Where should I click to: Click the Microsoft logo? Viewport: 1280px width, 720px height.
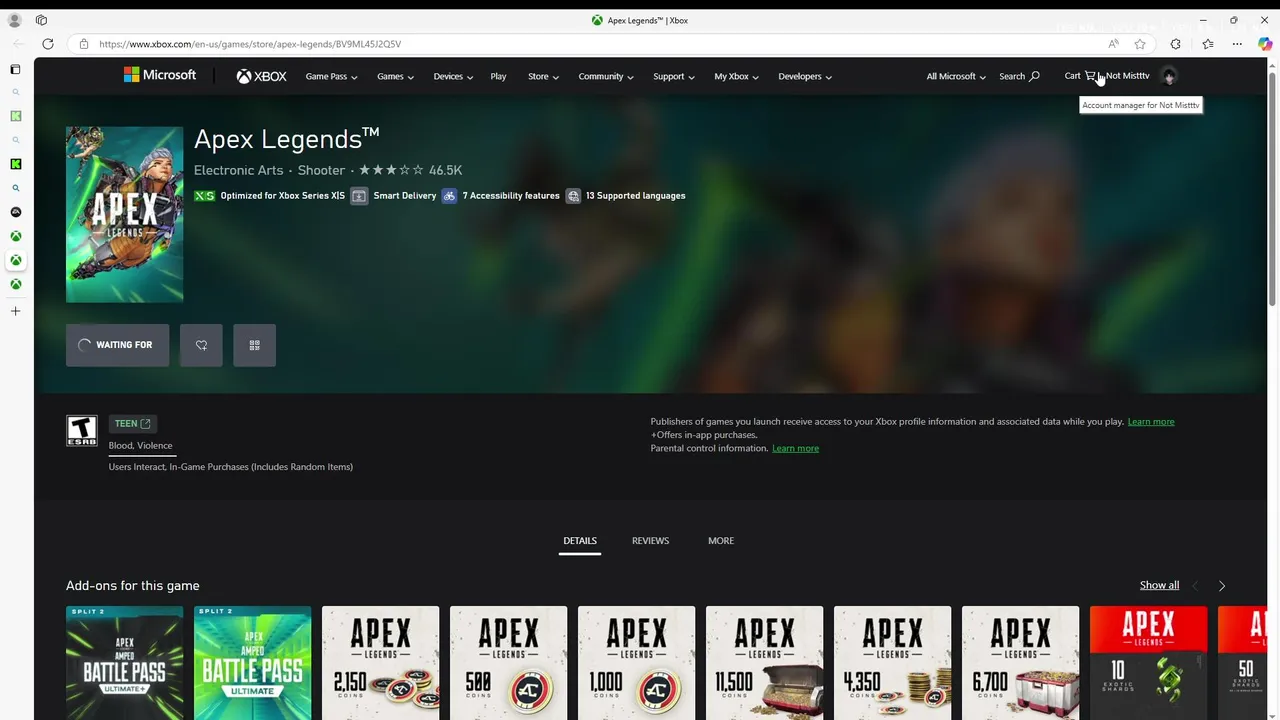point(160,75)
